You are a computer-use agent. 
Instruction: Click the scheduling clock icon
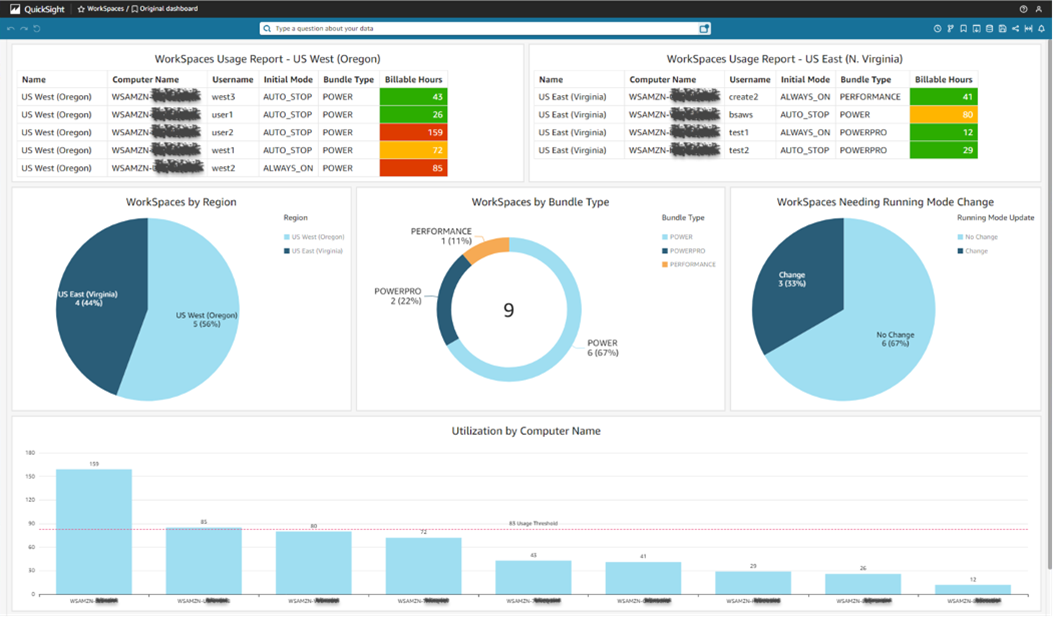click(938, 28)
